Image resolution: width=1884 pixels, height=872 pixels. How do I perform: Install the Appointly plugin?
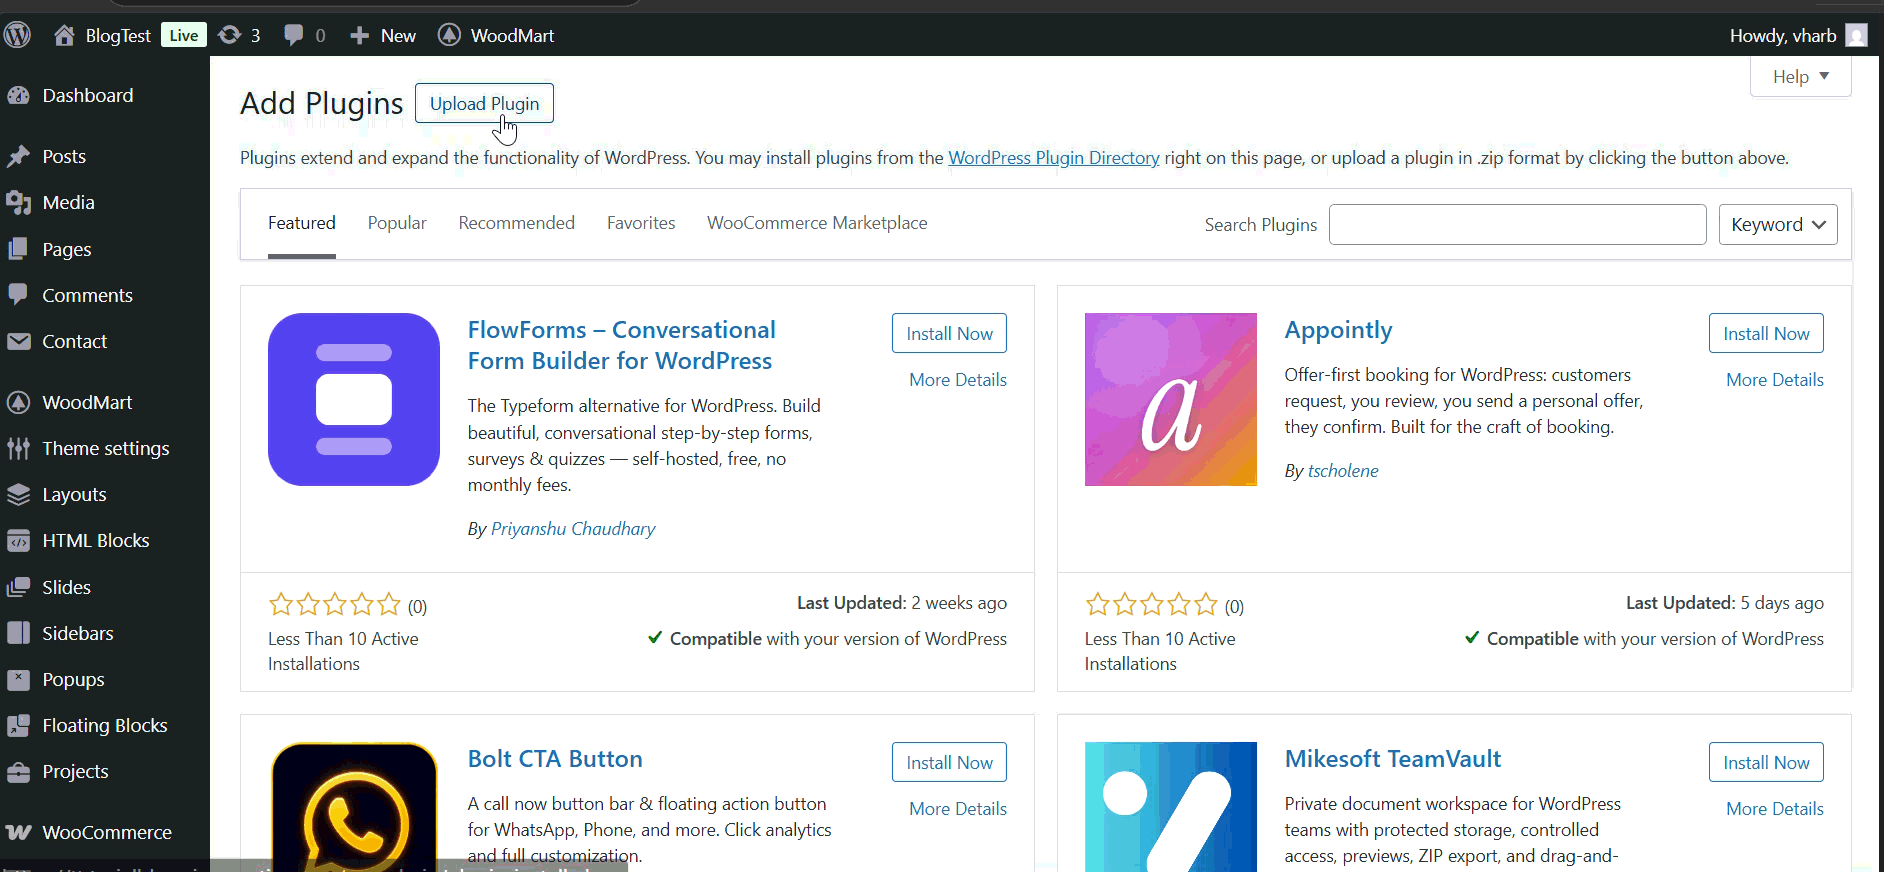[x=1765, y=334]
